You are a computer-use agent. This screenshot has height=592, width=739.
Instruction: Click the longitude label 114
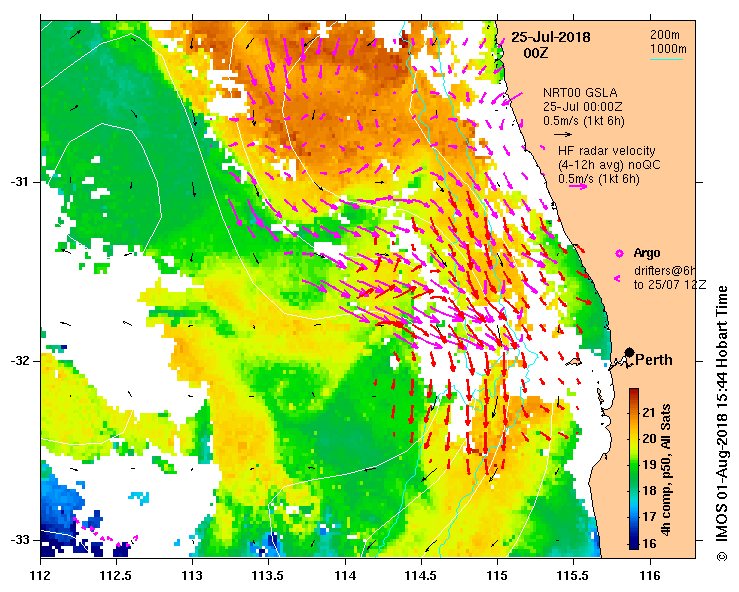coord(345,576)
